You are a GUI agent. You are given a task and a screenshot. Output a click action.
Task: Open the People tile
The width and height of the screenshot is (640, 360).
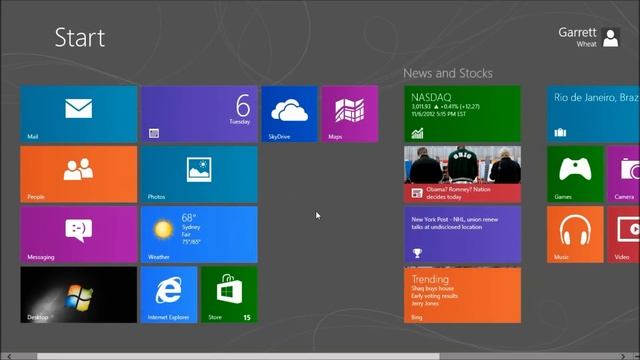tap(78, 174)
